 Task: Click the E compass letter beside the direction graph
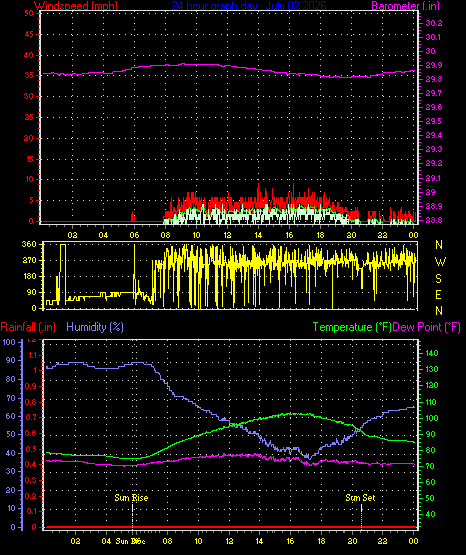(438, 294)
